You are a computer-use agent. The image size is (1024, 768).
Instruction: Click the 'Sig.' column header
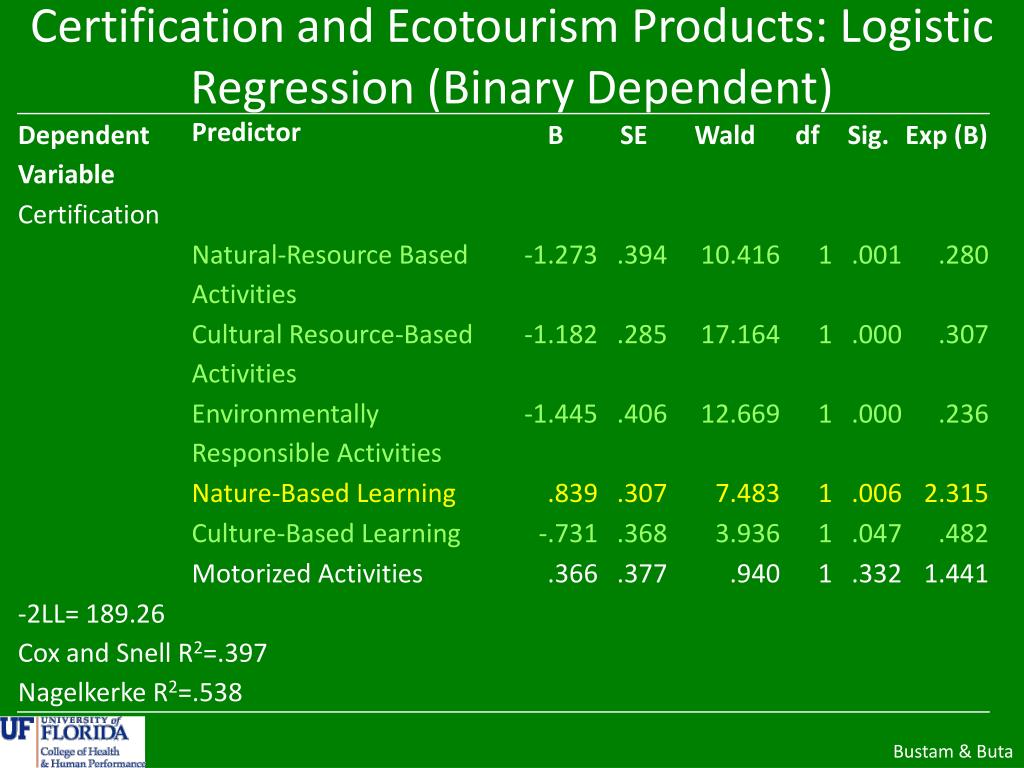point(868,136)
